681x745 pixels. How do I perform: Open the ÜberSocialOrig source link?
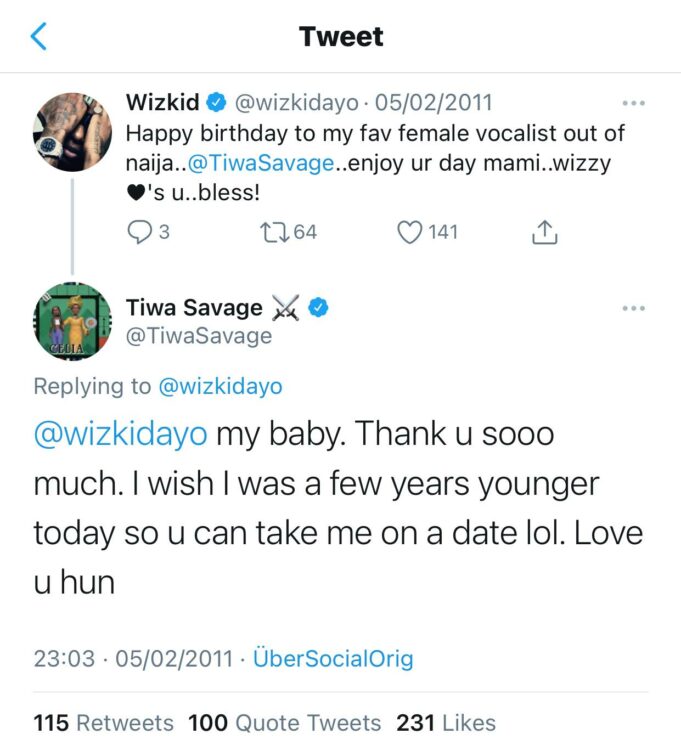pos(335,659)
